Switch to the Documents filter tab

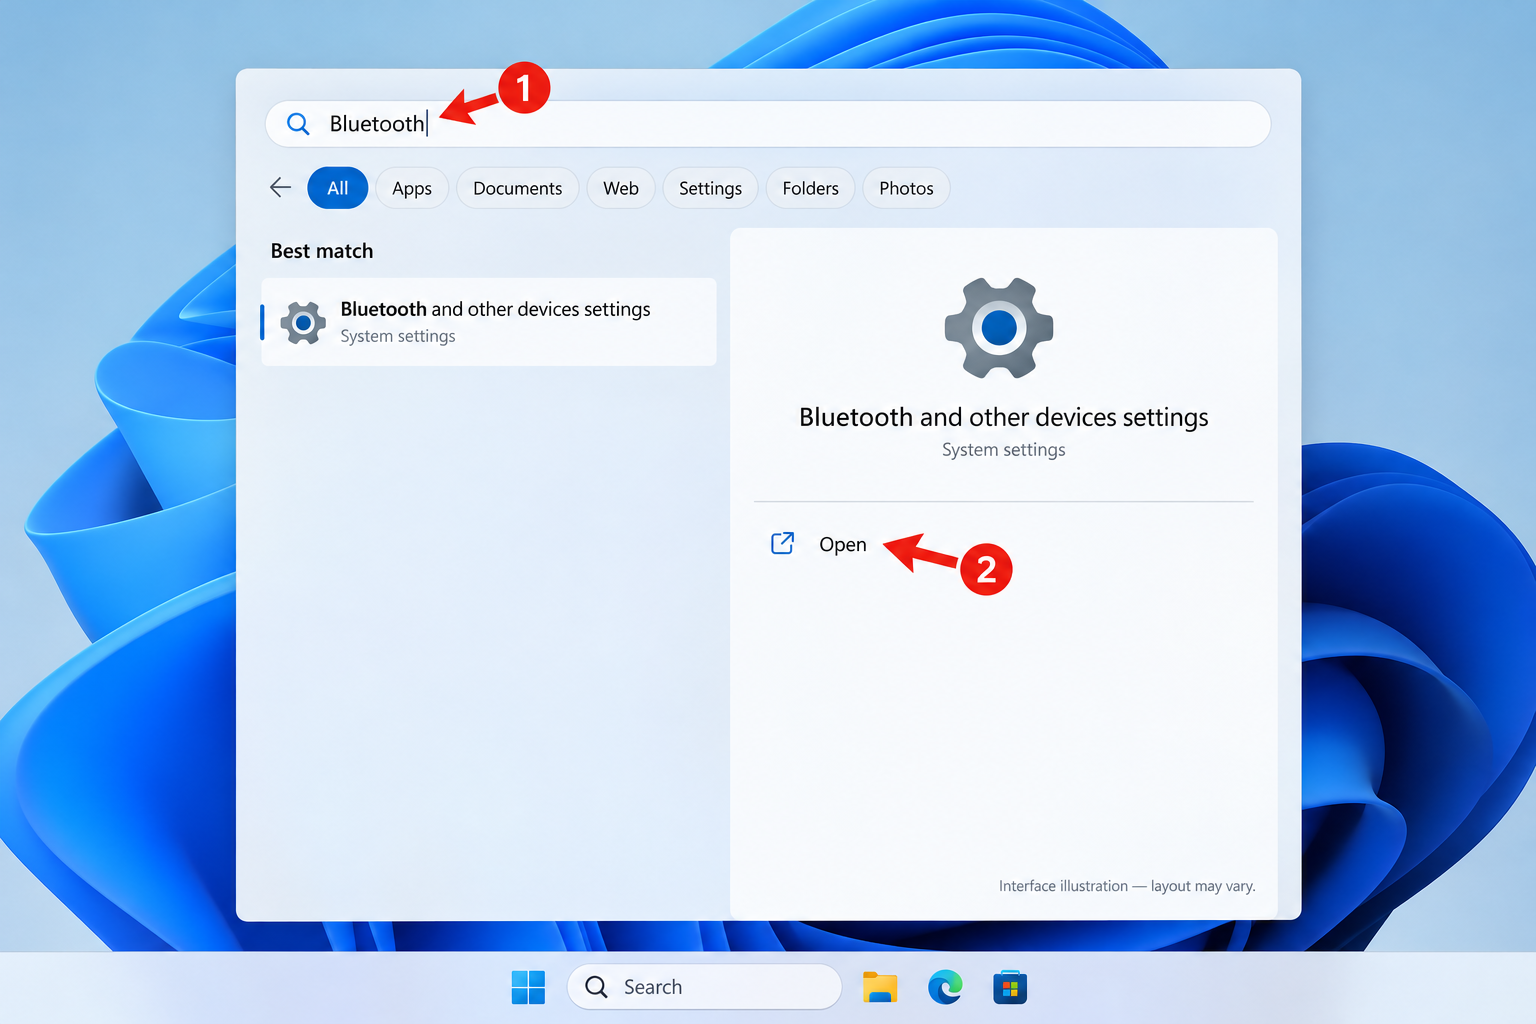tap(518, 188)
